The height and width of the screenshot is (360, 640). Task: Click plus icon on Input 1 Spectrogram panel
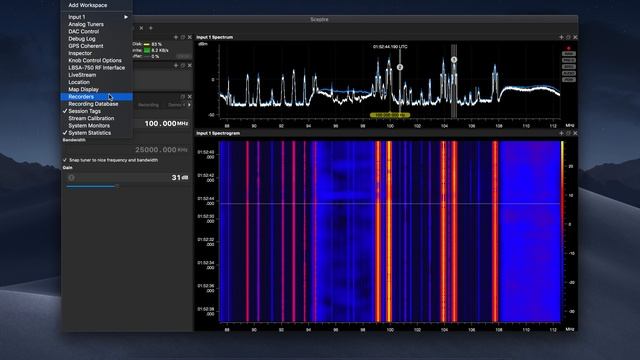561,133
